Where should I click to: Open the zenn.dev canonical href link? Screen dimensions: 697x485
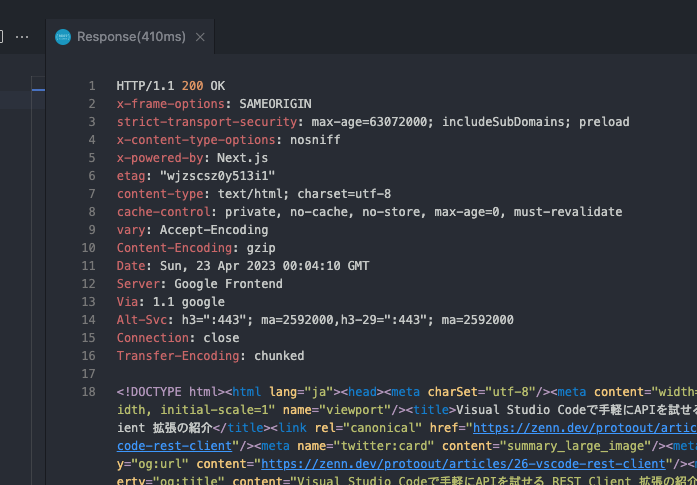(x=585, y=428)
